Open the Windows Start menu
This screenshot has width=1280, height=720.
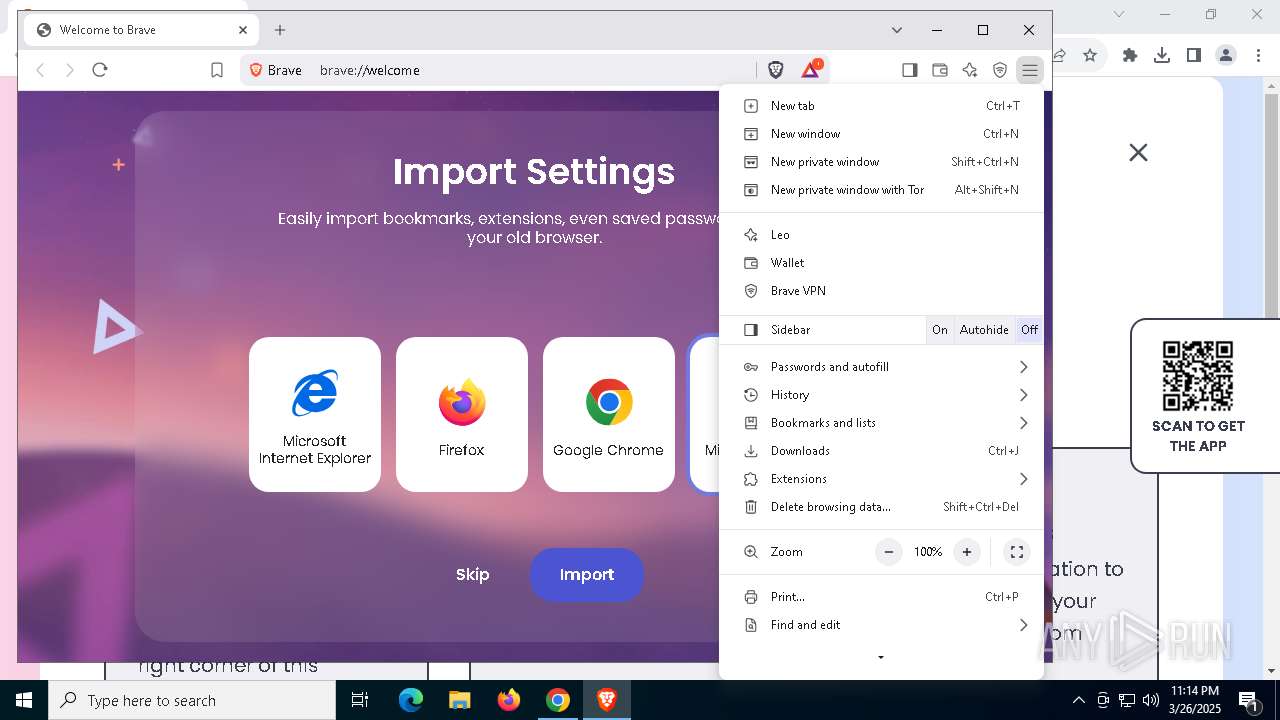click(24, 700)
